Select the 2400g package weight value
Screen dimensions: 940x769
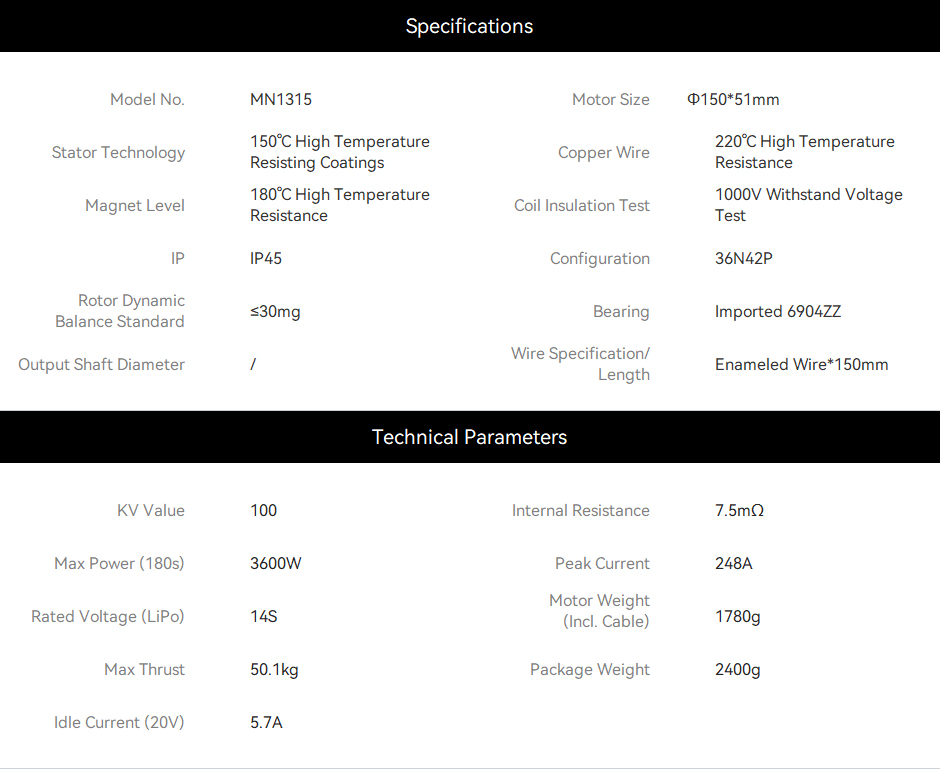pos(737,670)
